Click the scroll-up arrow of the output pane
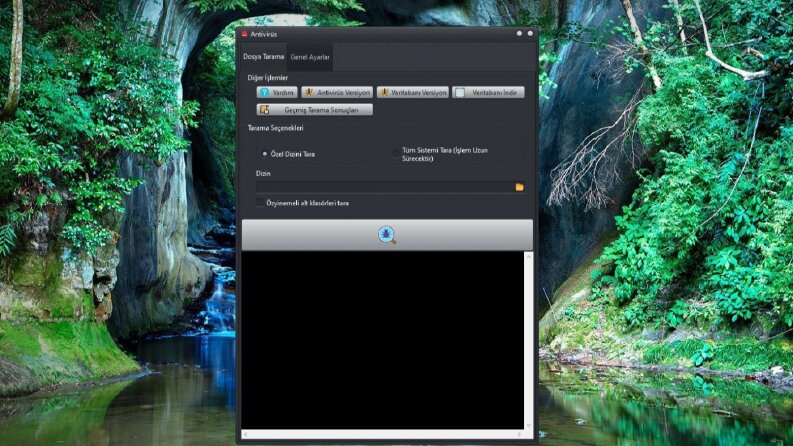793x446 pixels. 528,257
